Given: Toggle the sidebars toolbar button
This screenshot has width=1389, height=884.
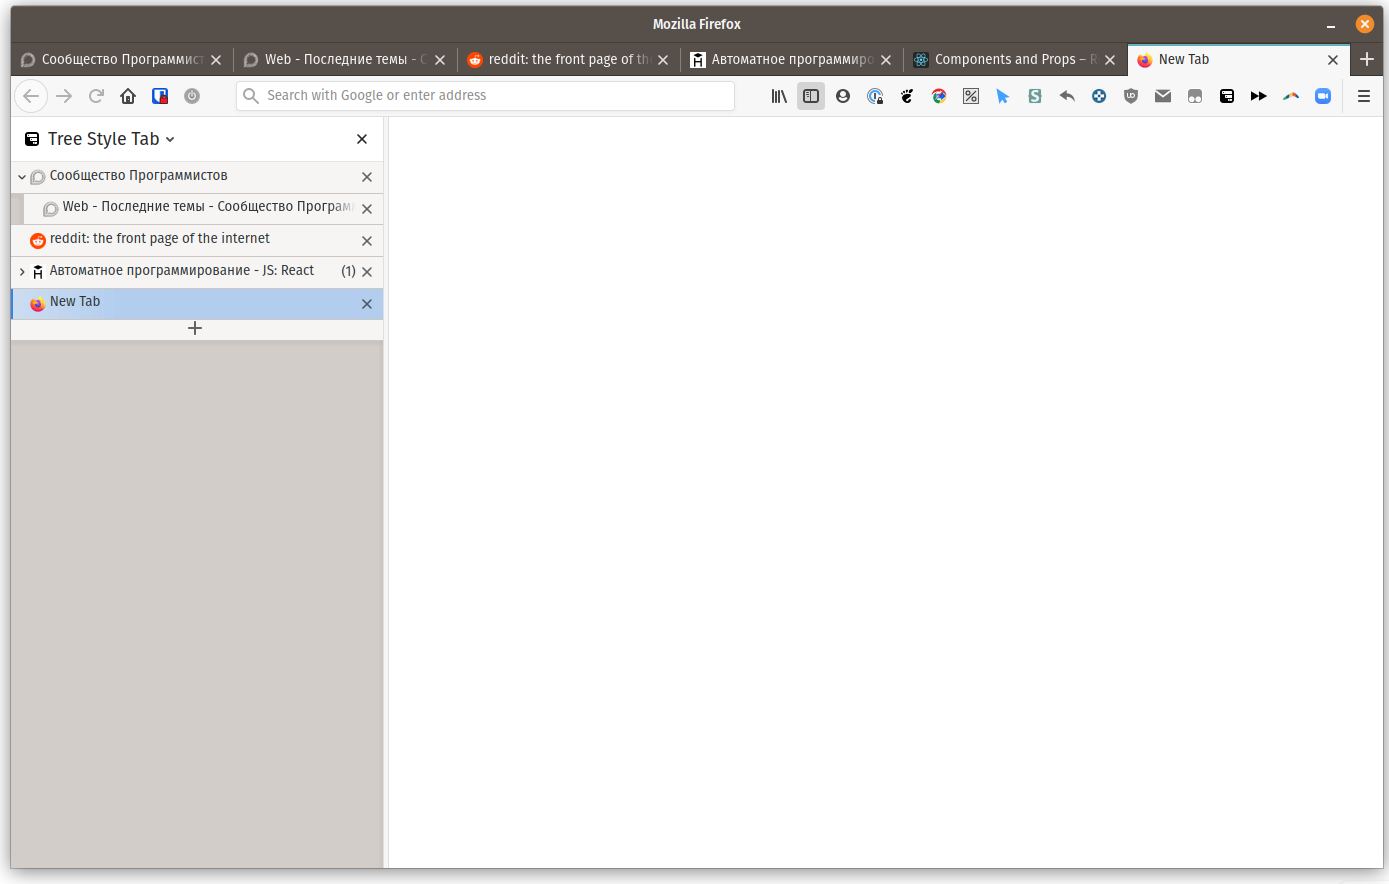Looking at the screenshot, I should pos(811,96).
